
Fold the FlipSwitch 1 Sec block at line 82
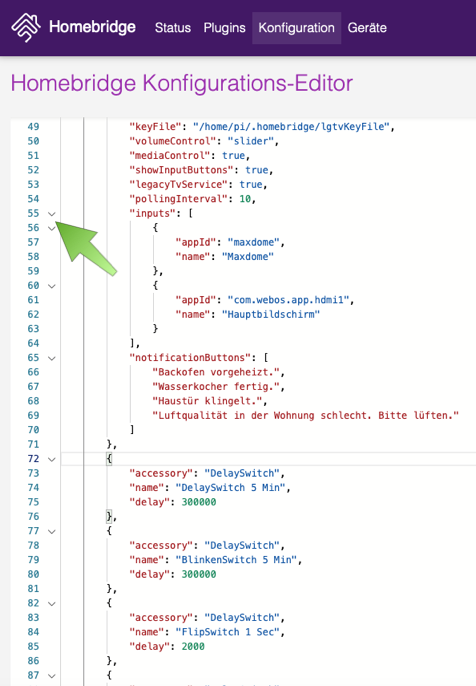pyautogui.click(x=52, y=604)
